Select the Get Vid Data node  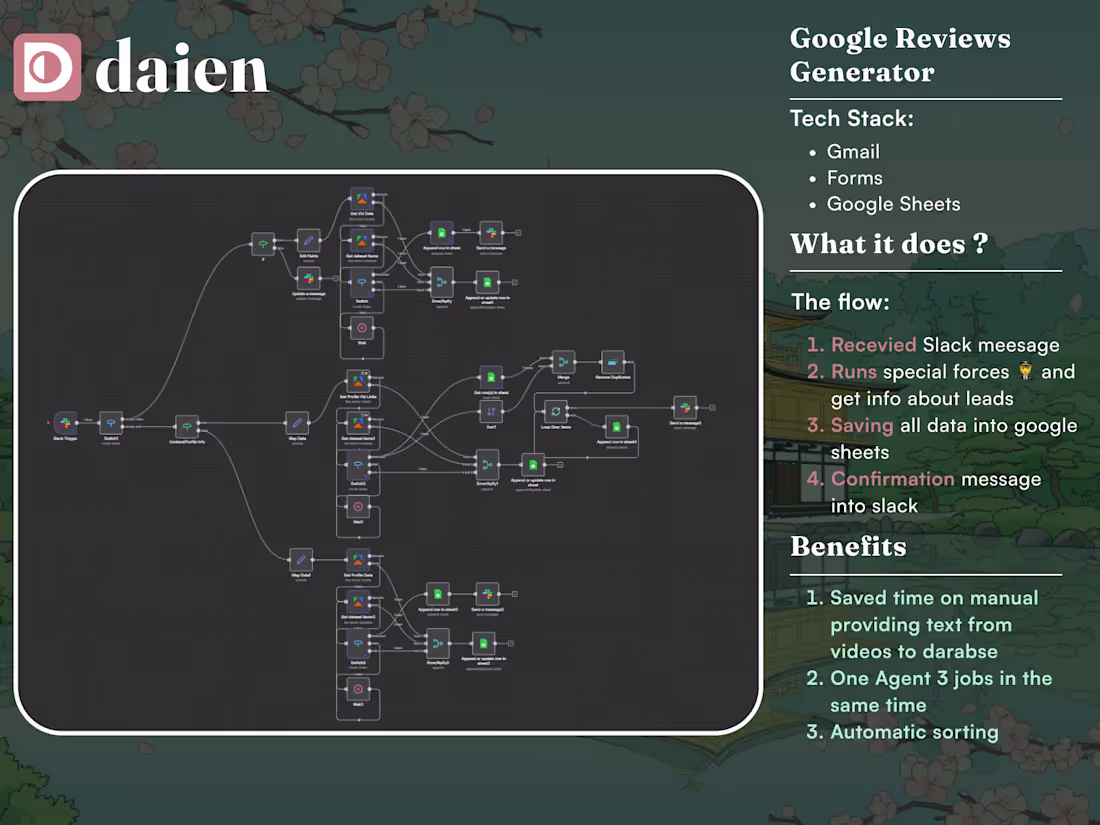(x=362, y=199)
